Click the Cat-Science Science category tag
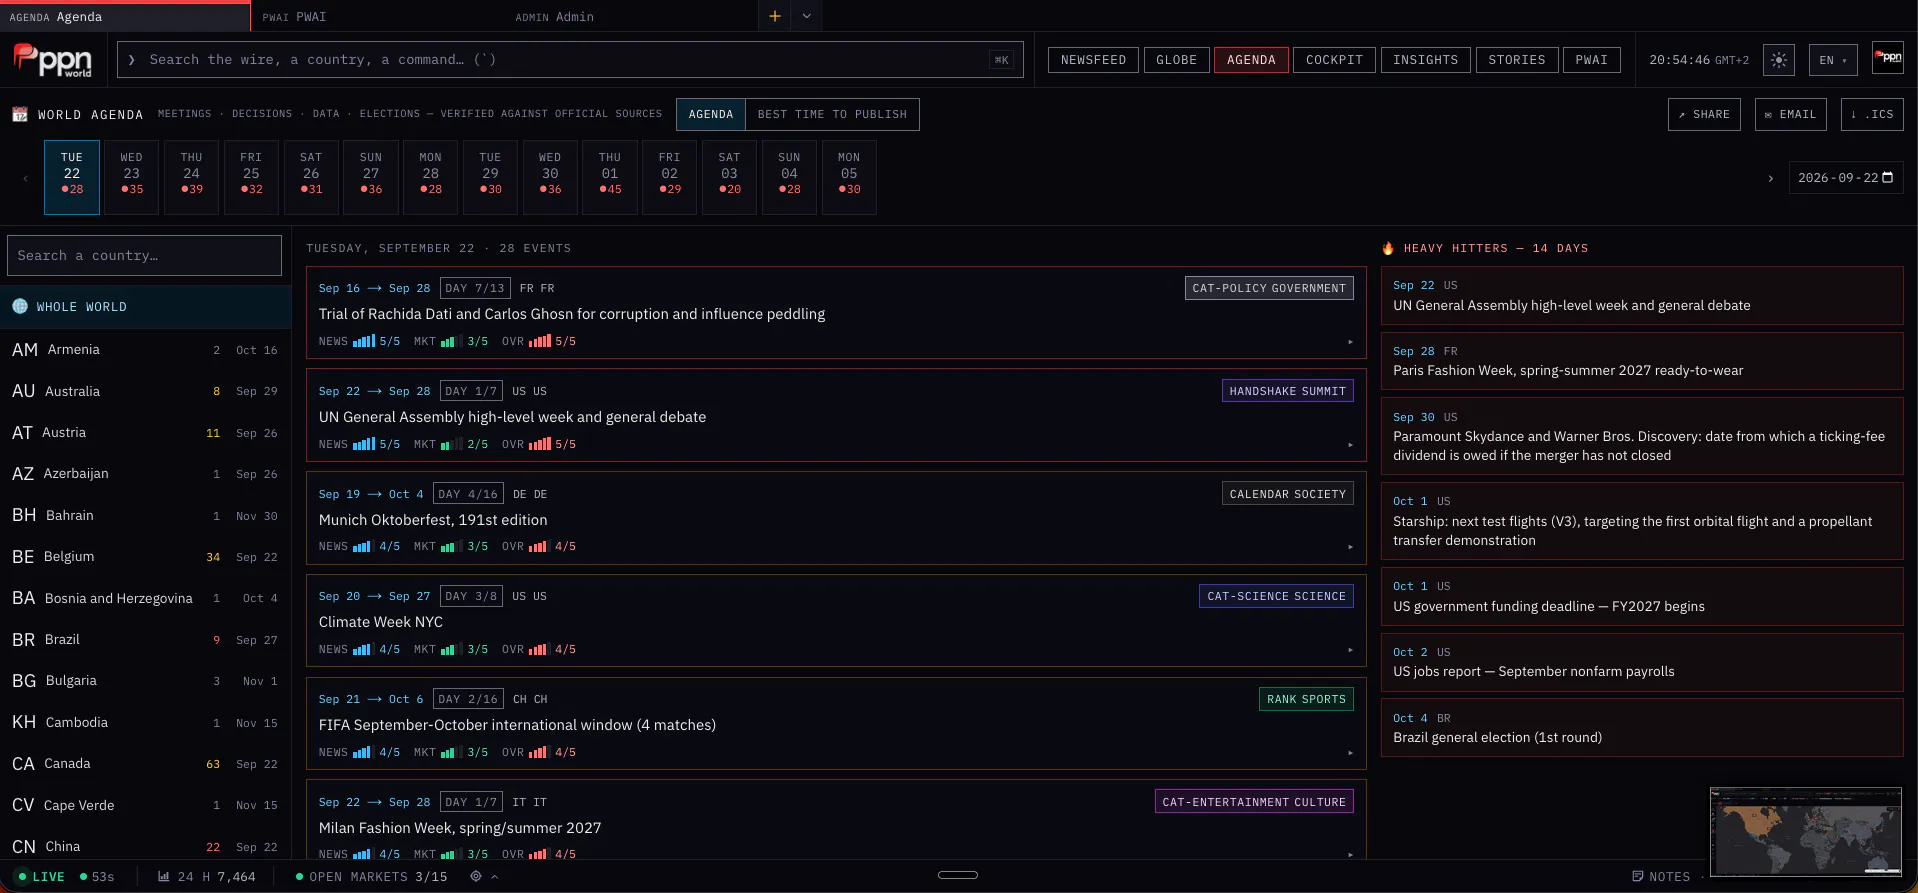Viewport: 1918px width, 893px height. click(1276, 596)
